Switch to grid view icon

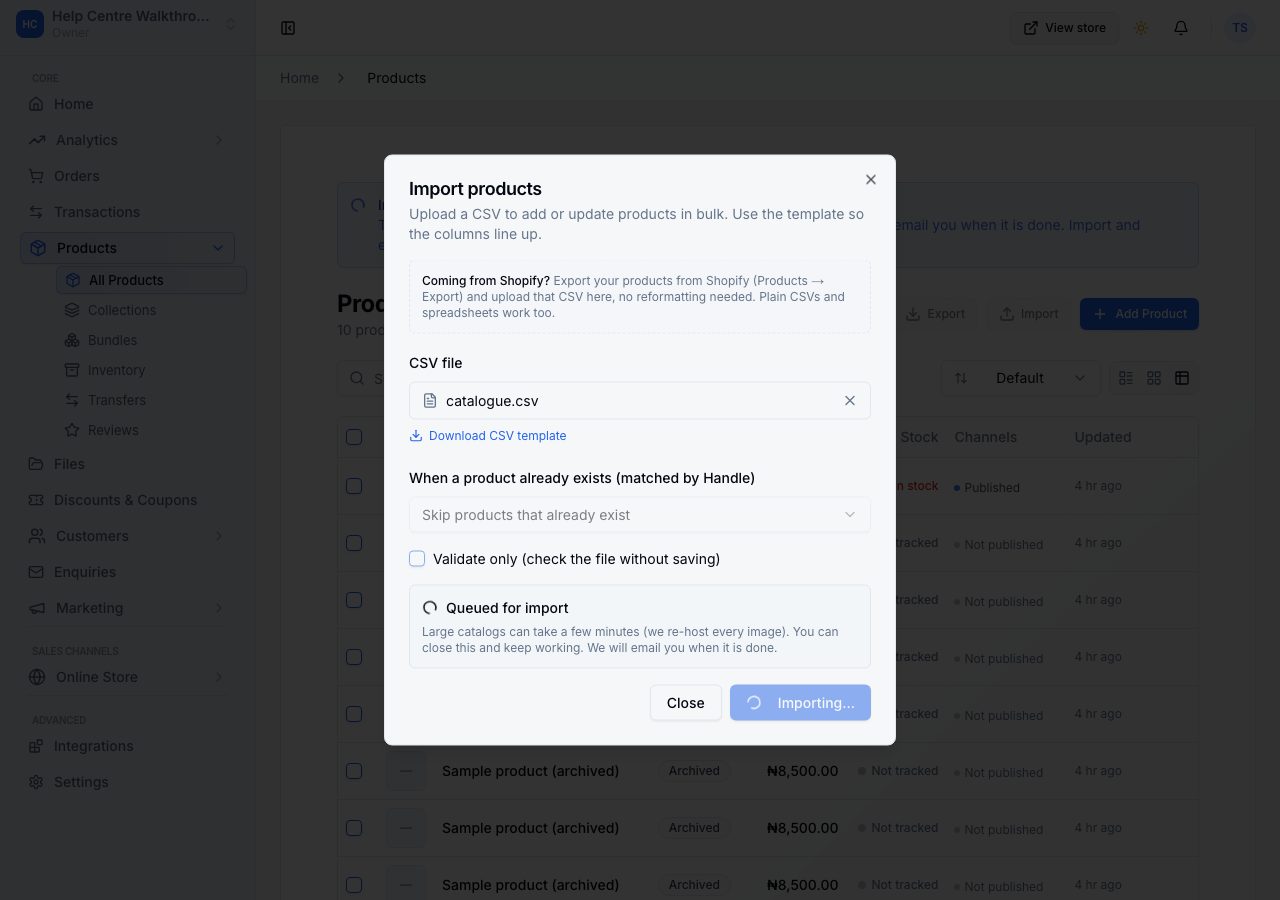click(x=1154, y=378)
